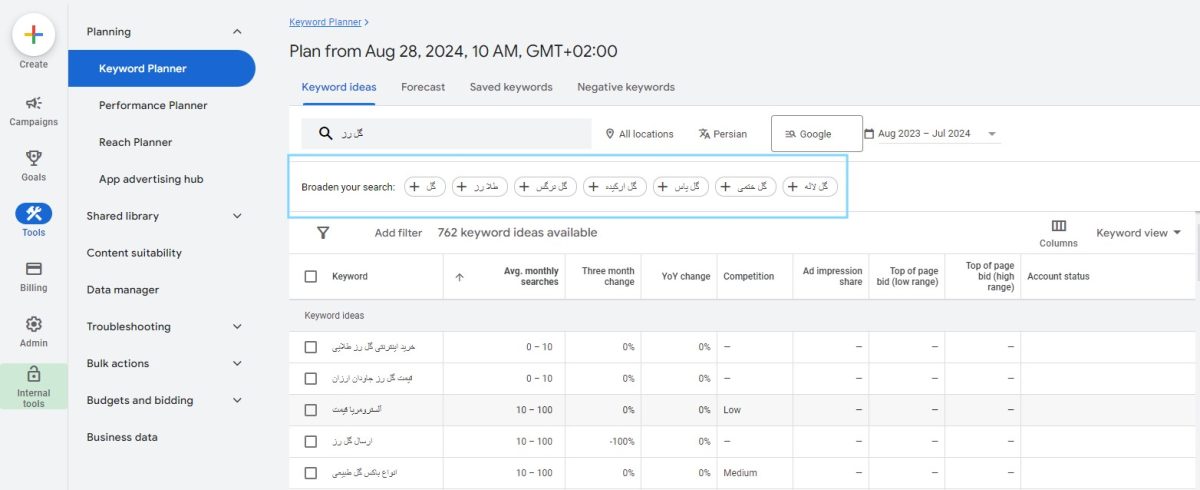Switch to the Keyword ideas tab
Screen dimensions: 1200x490
coord(339,87)
